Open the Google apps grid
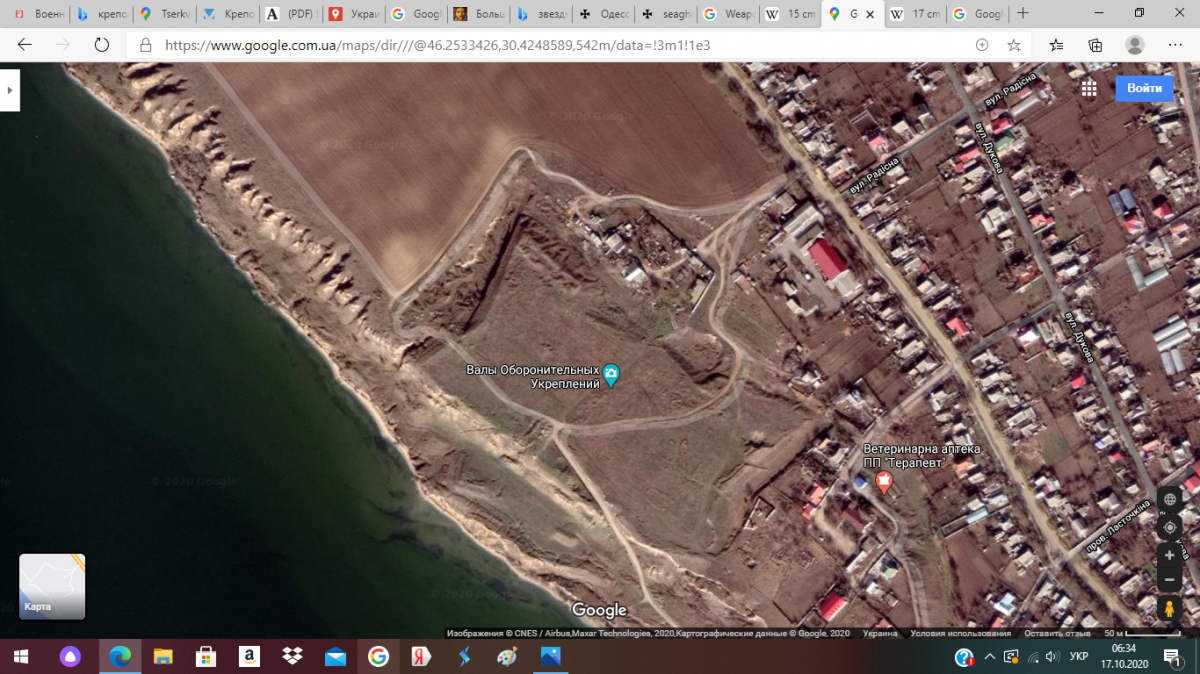Viewport: 1200px width, 674px height. pos(1089,88)
